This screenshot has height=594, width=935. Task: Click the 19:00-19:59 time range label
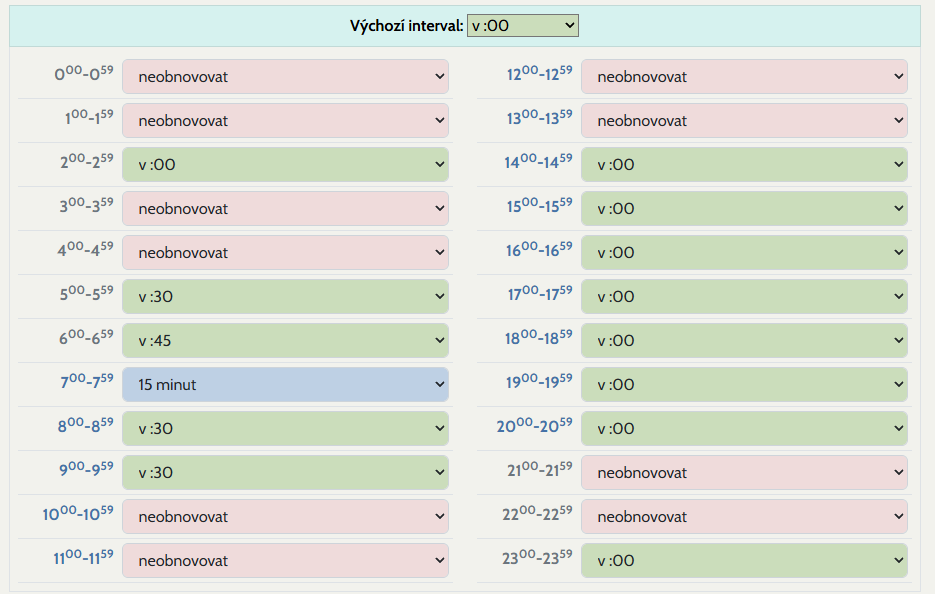click(x=539, y=381)
